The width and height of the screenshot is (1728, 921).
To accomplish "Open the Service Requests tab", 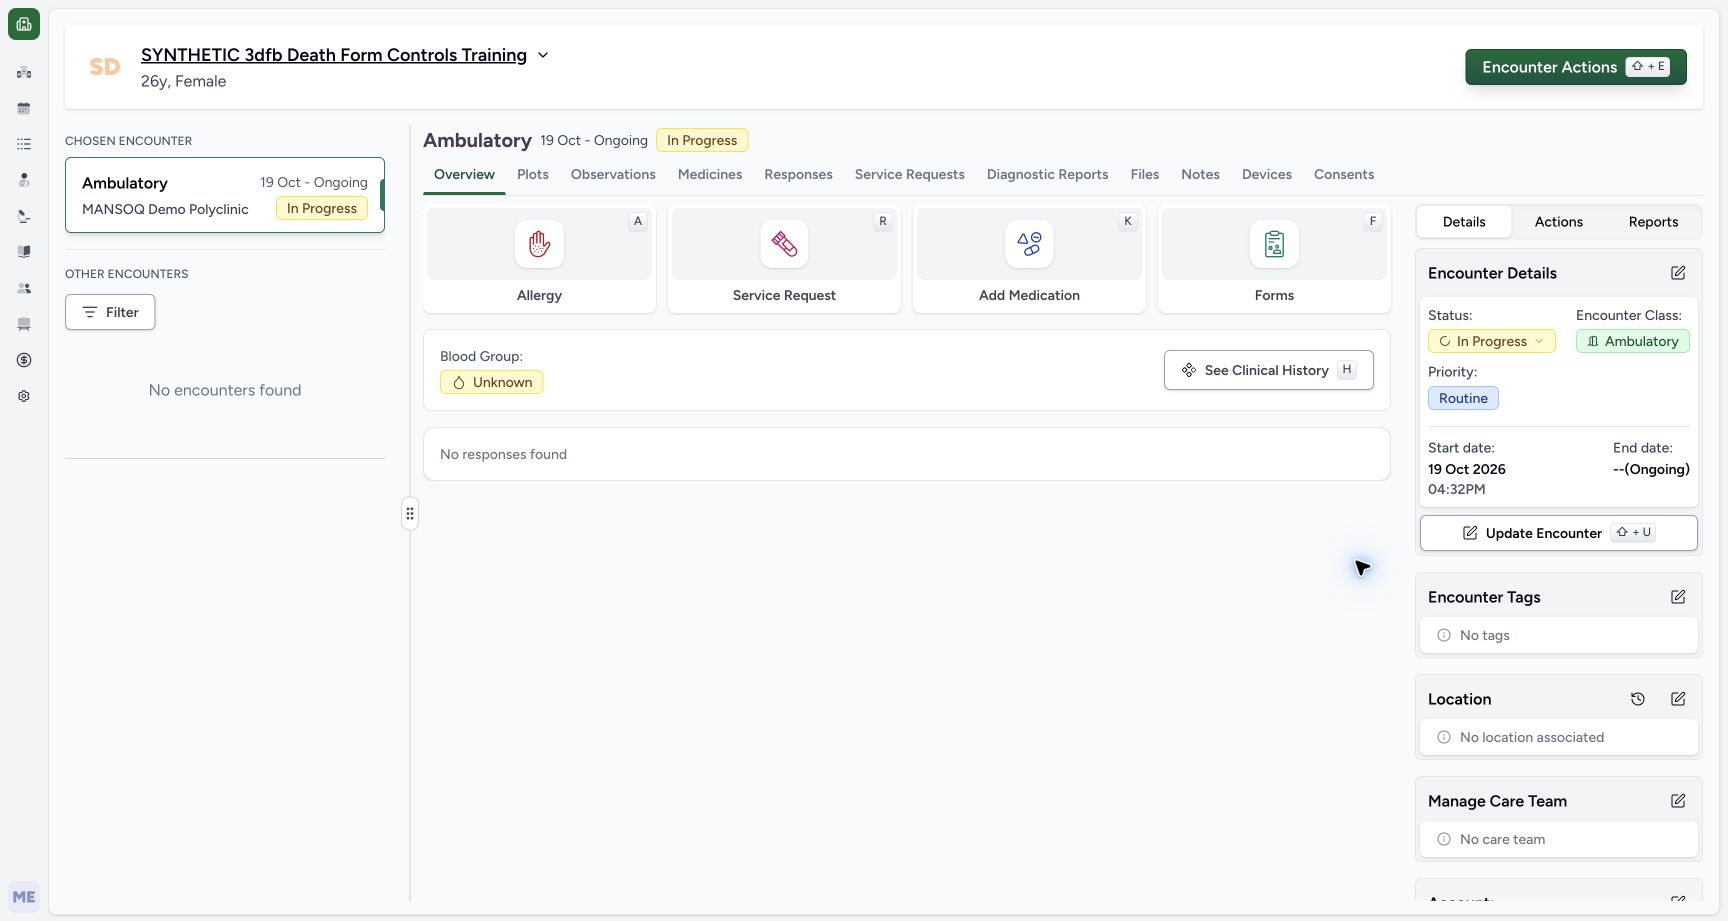I will coord(909,174).
